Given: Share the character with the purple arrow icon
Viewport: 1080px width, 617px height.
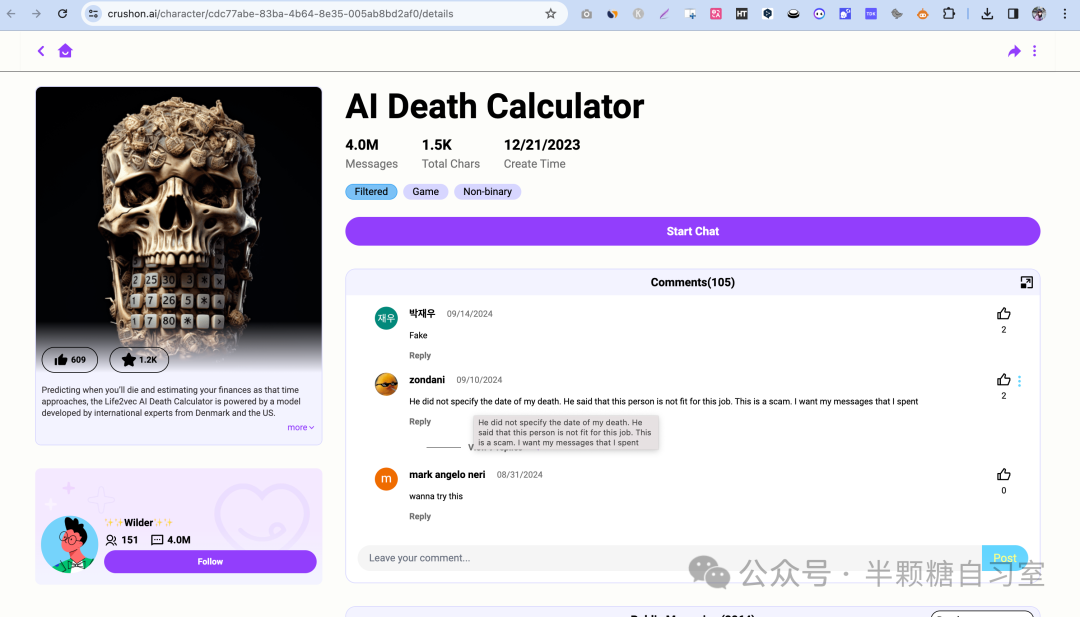Looking at the screenshot, I should click(1014, 51).
